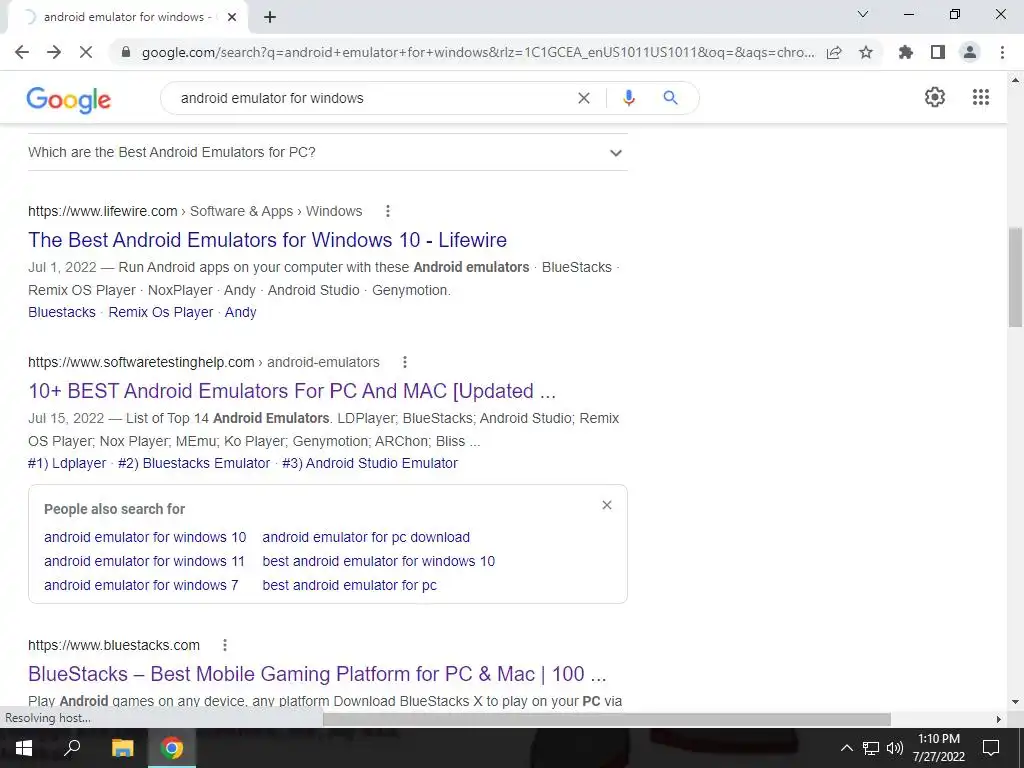Viewport: 1024px width, 768px height.
Task: Open more options for bluestacks.com result
Action: [x=225, y=645]
